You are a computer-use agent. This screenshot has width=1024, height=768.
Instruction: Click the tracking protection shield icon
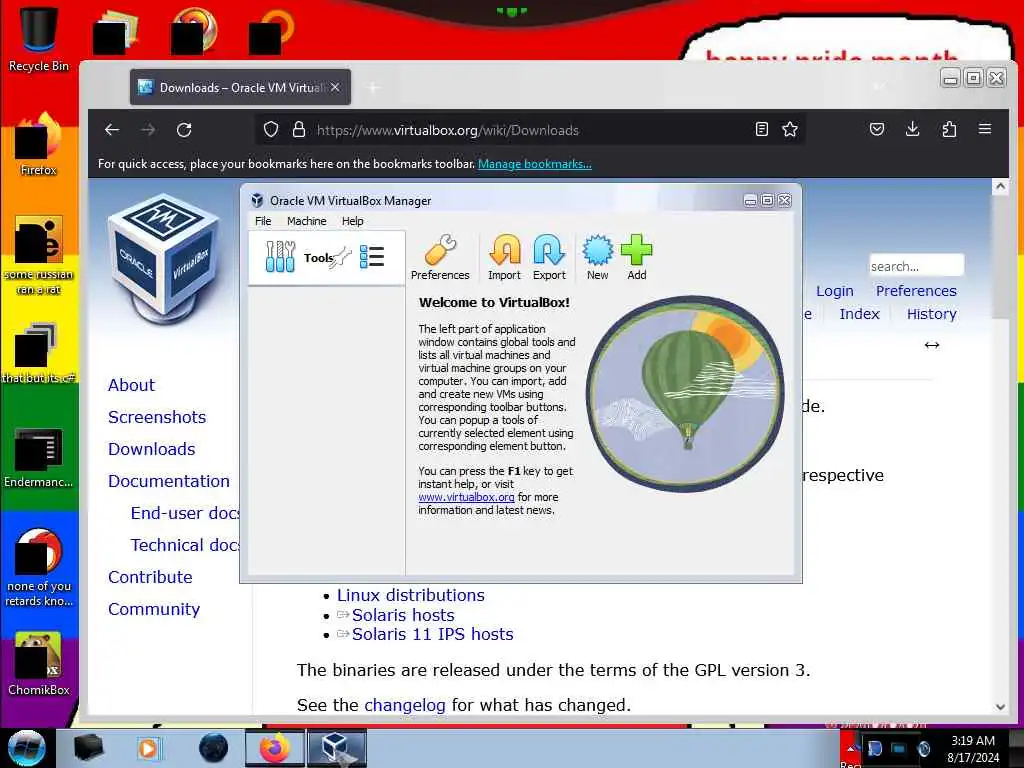[x=271, y=129]
